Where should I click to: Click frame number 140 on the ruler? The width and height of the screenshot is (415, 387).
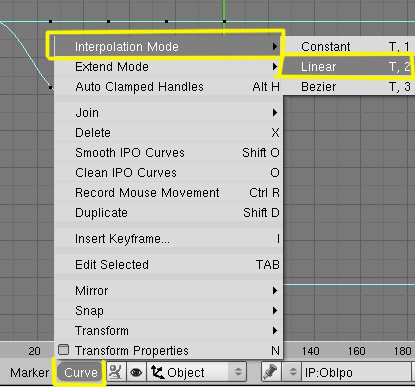(x=310, y=351)
